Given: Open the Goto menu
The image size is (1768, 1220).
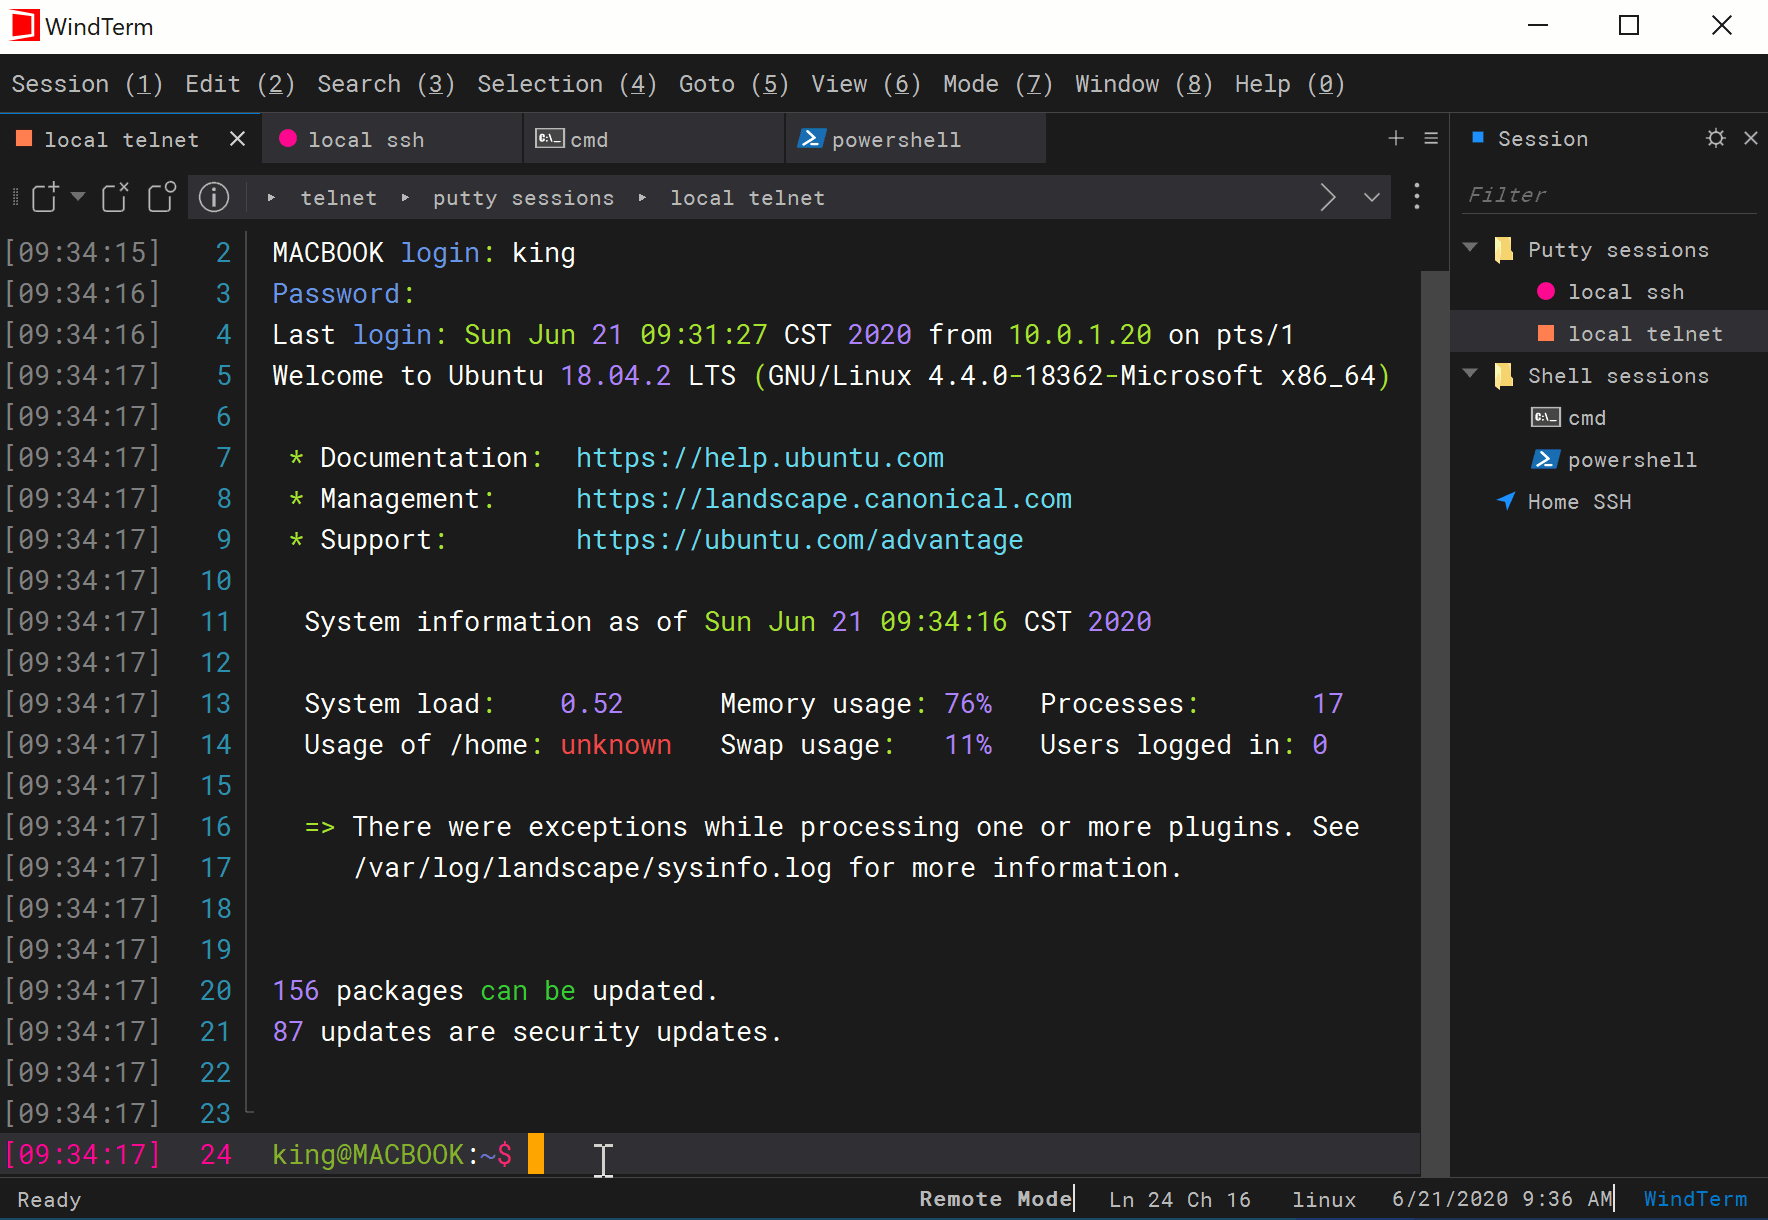Looking at the screenshot, I should [x=734, y=84].
